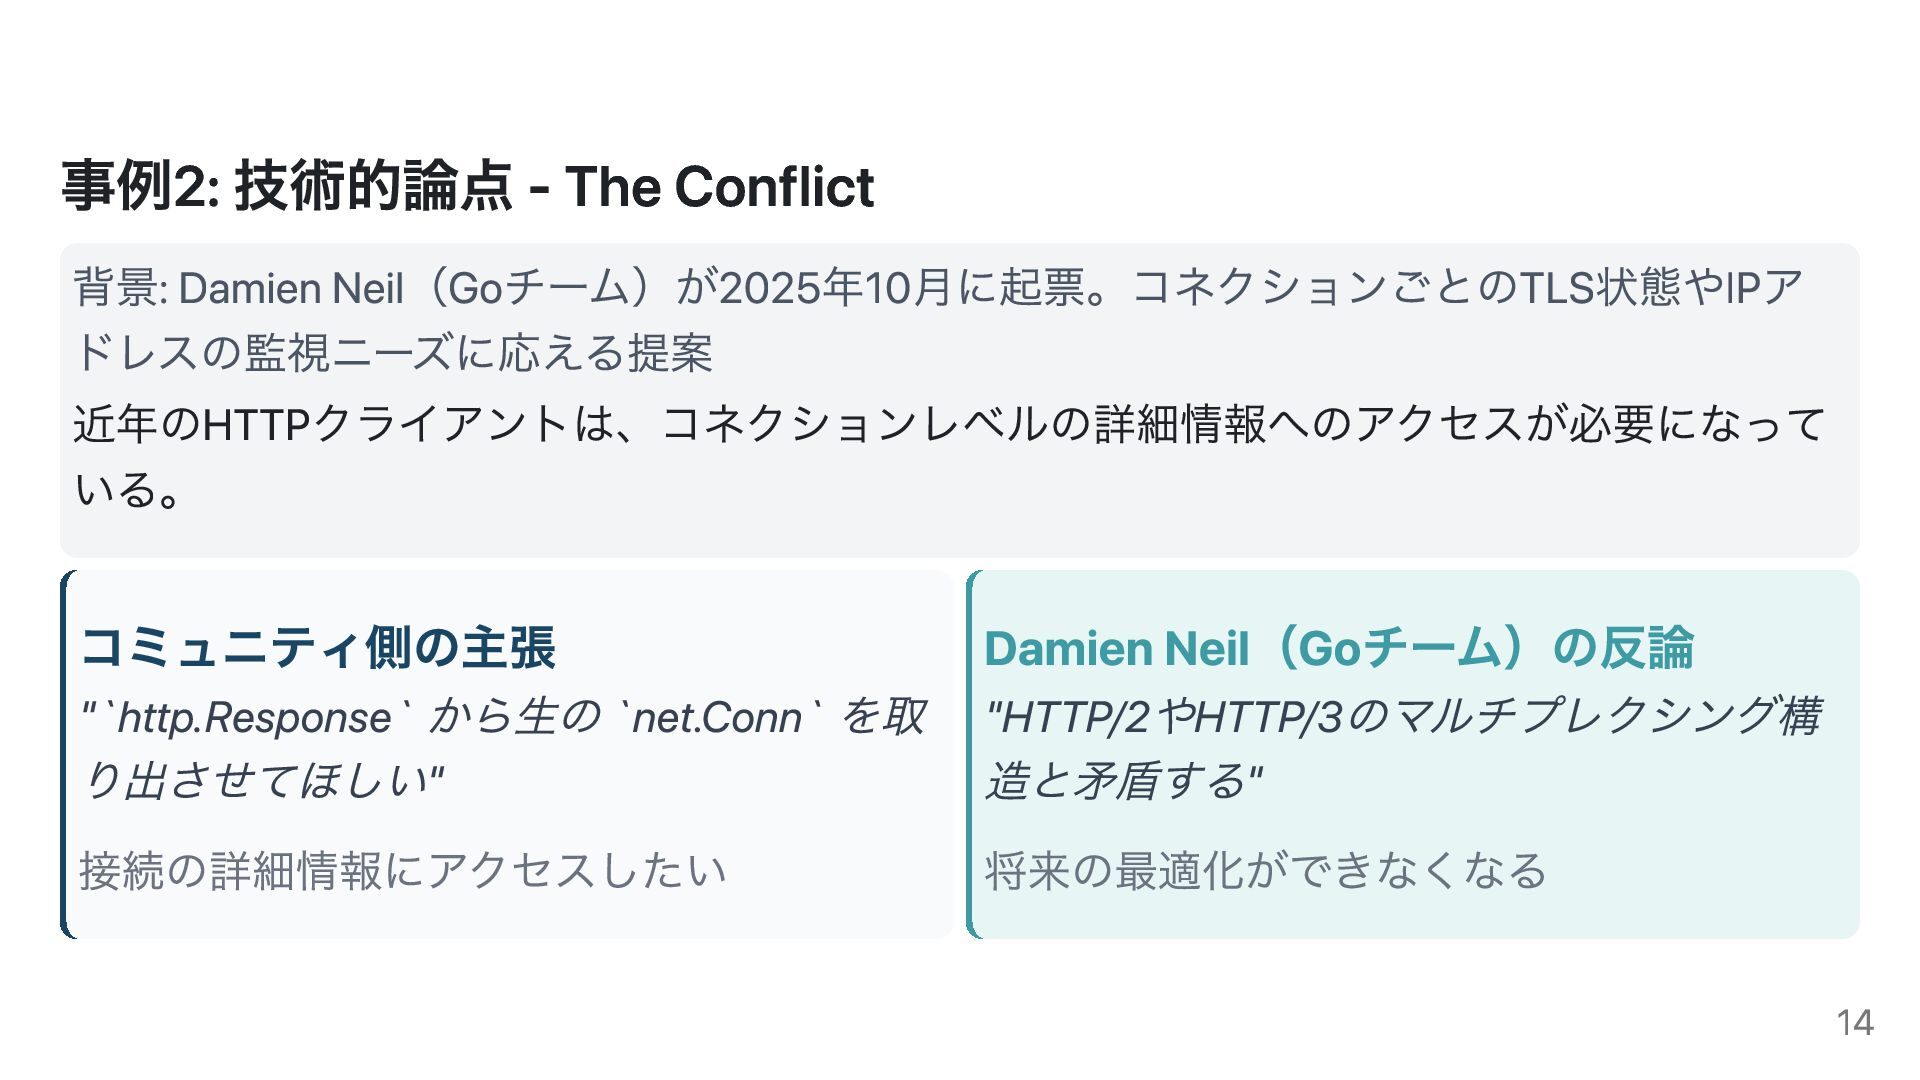
Task: Click the "り出させてほしい" quote line
Action: tap(262, 781)
